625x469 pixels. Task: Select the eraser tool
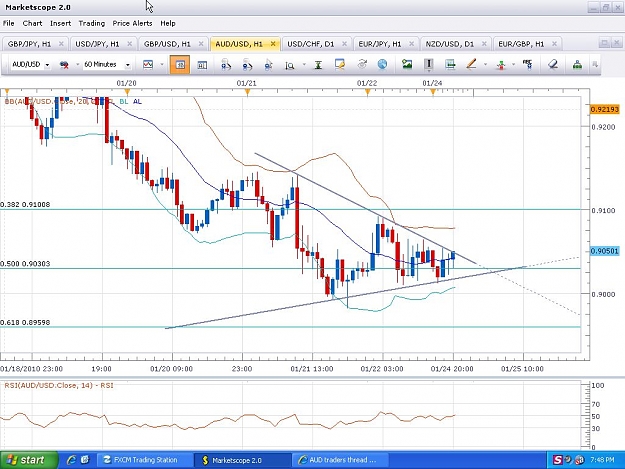[x=552, y=64]
